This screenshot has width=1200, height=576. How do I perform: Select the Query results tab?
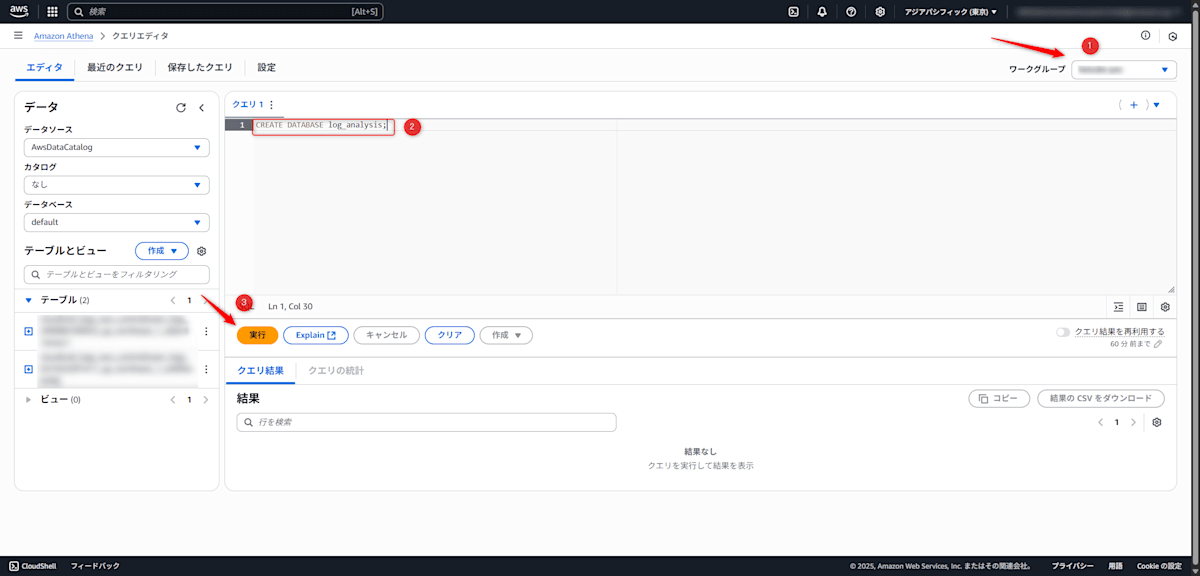tap(261, 371)
